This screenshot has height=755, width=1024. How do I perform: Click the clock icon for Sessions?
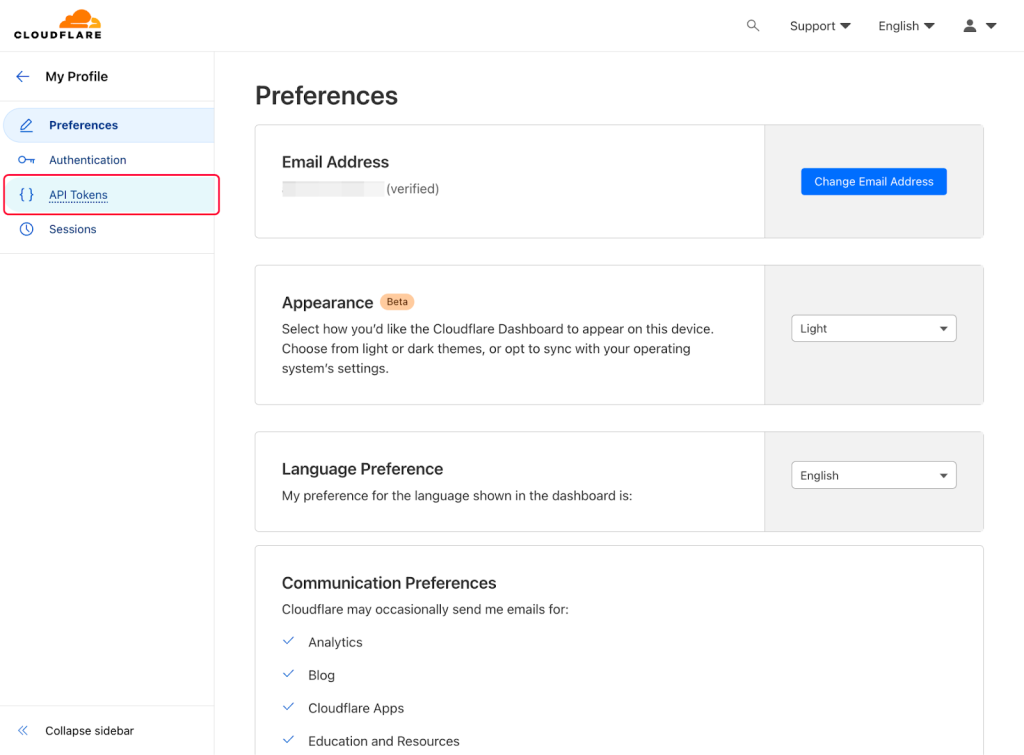(x=27, y=230)
